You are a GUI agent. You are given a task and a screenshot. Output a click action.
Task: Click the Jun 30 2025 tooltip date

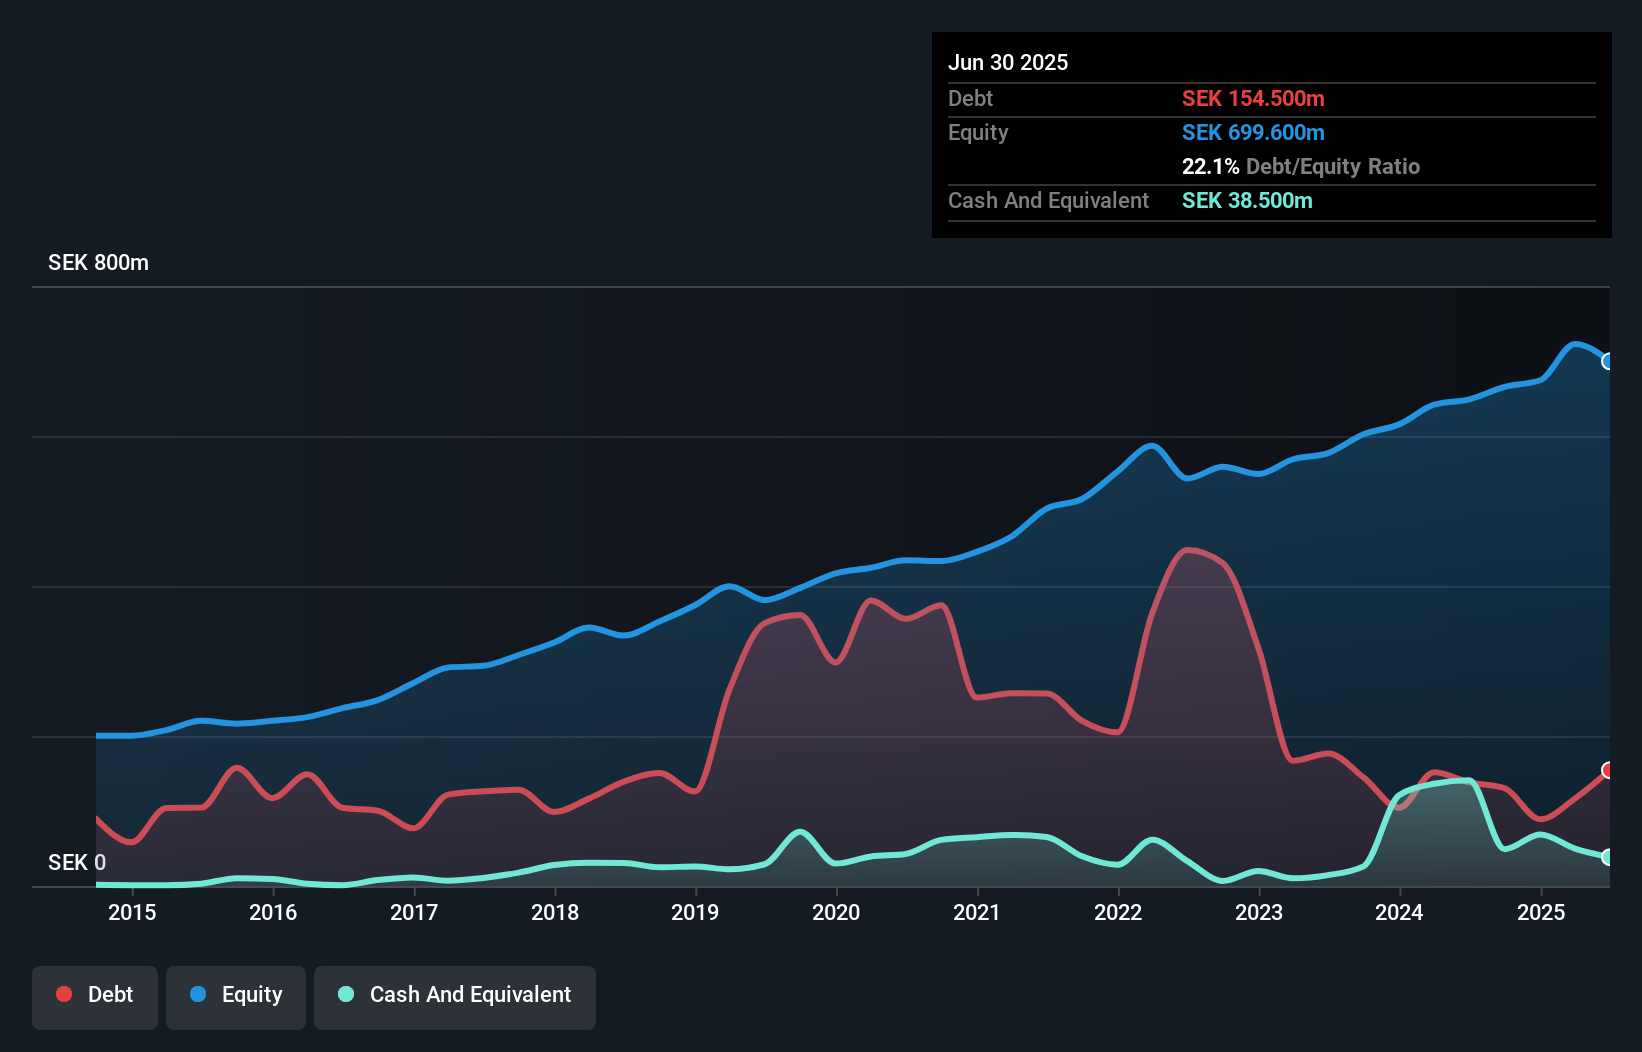(x=1008, y=63)
